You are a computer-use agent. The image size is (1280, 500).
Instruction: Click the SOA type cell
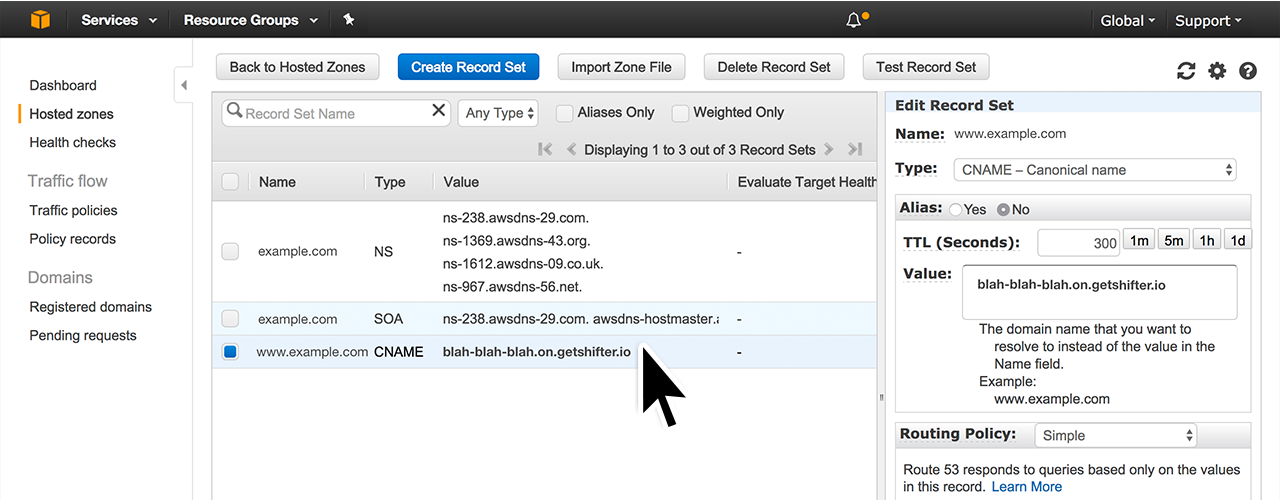pos(389,319)
